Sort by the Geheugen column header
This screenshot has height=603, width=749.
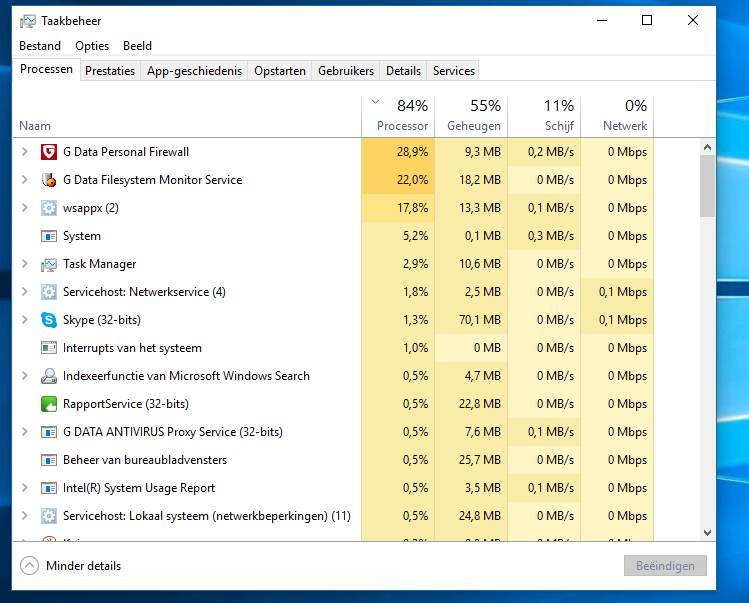point(471,117)
